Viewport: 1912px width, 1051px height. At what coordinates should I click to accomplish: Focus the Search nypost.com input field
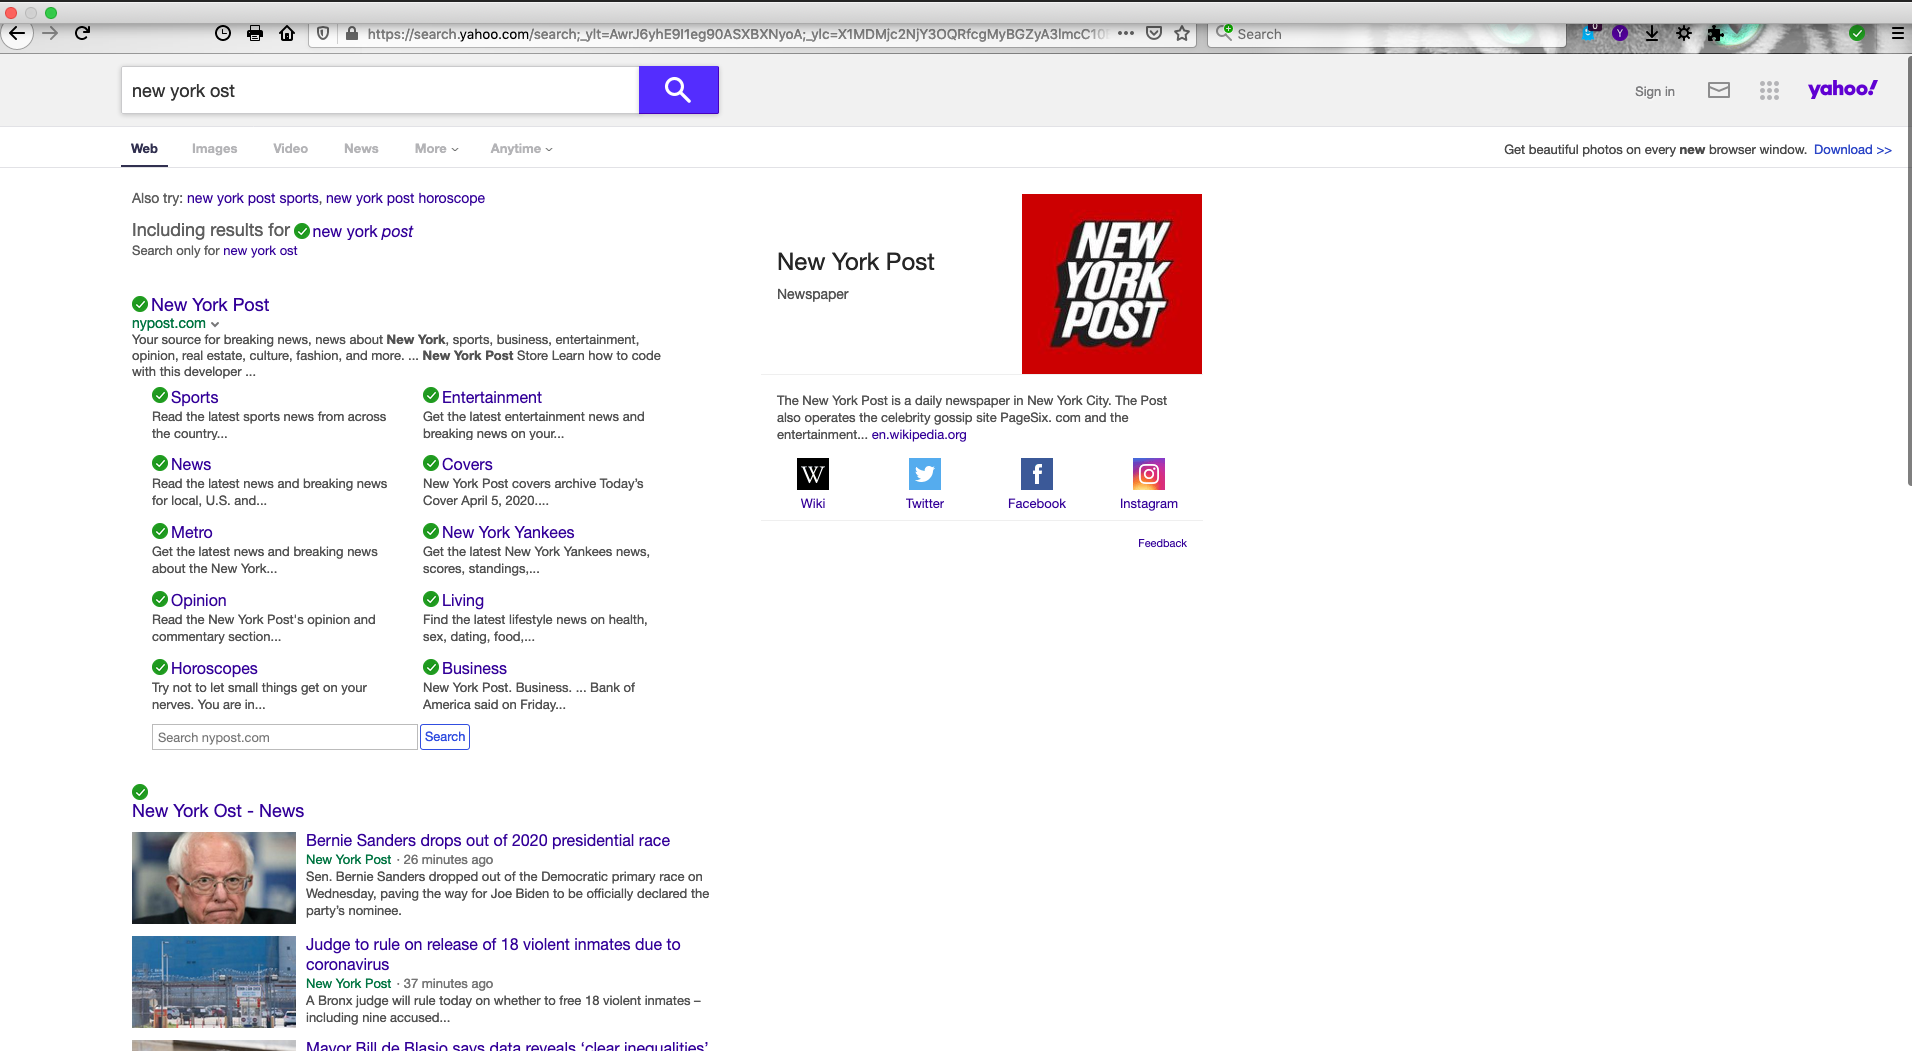[x=285, y=737]
